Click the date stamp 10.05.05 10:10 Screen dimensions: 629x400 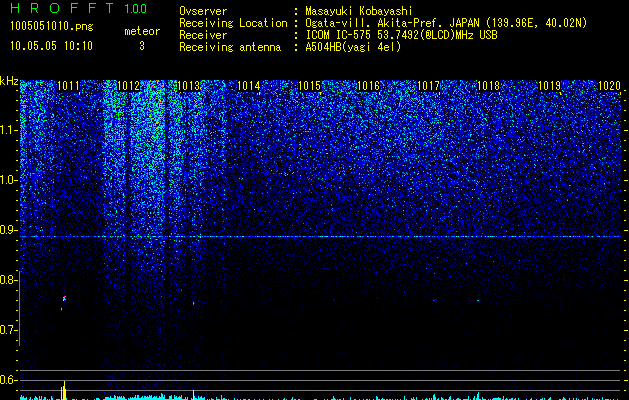[x=51, y=46]
